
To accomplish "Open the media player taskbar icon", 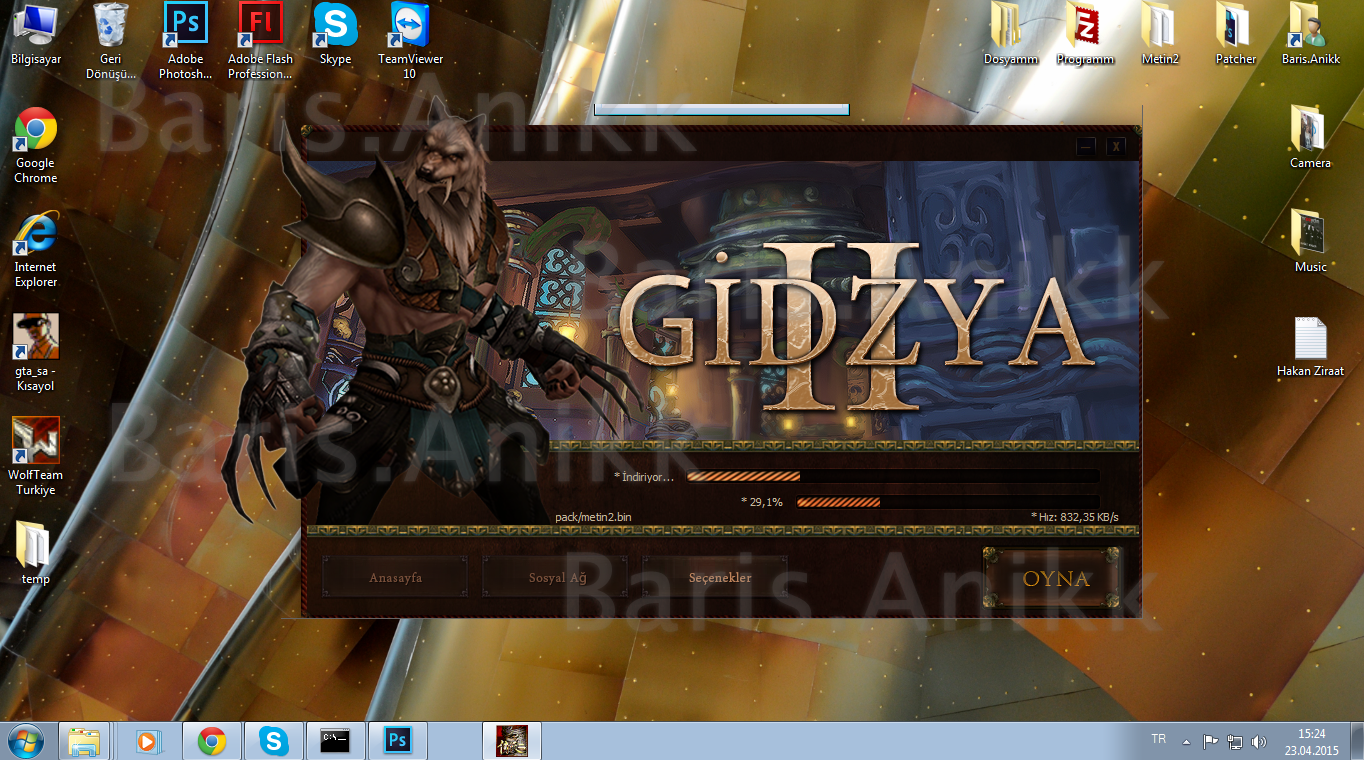I will click(148, 741).
